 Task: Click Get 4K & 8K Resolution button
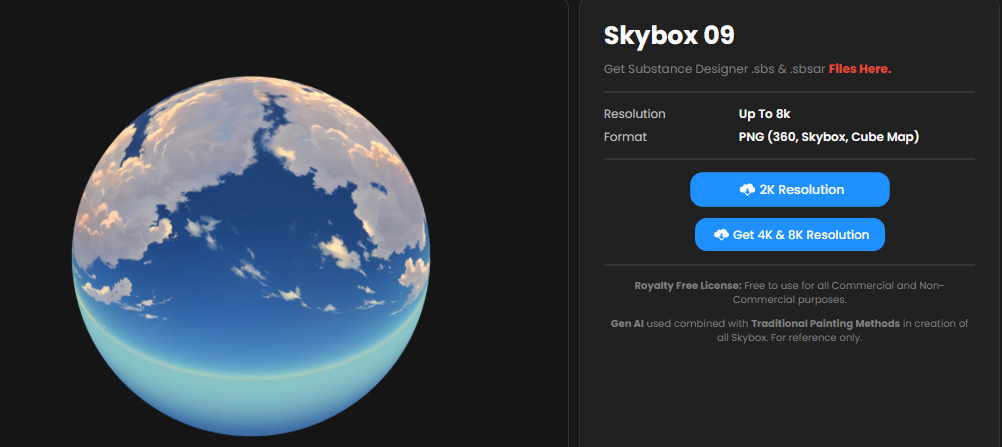(x=789, y=235)
